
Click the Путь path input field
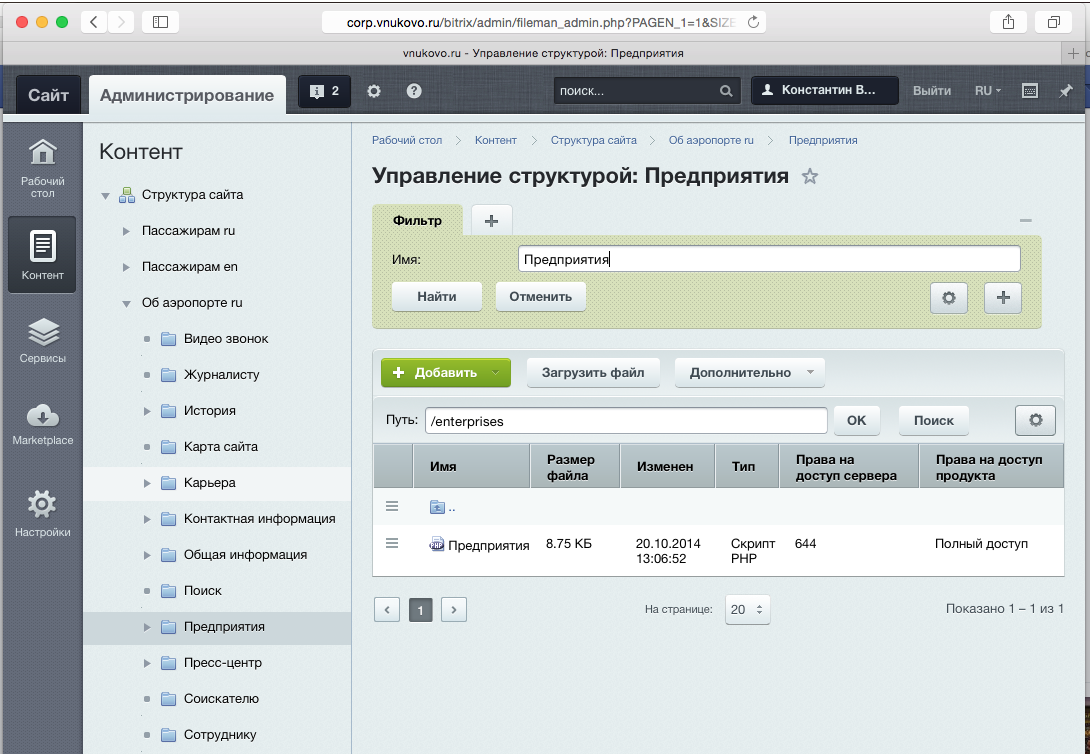point(626,421)
